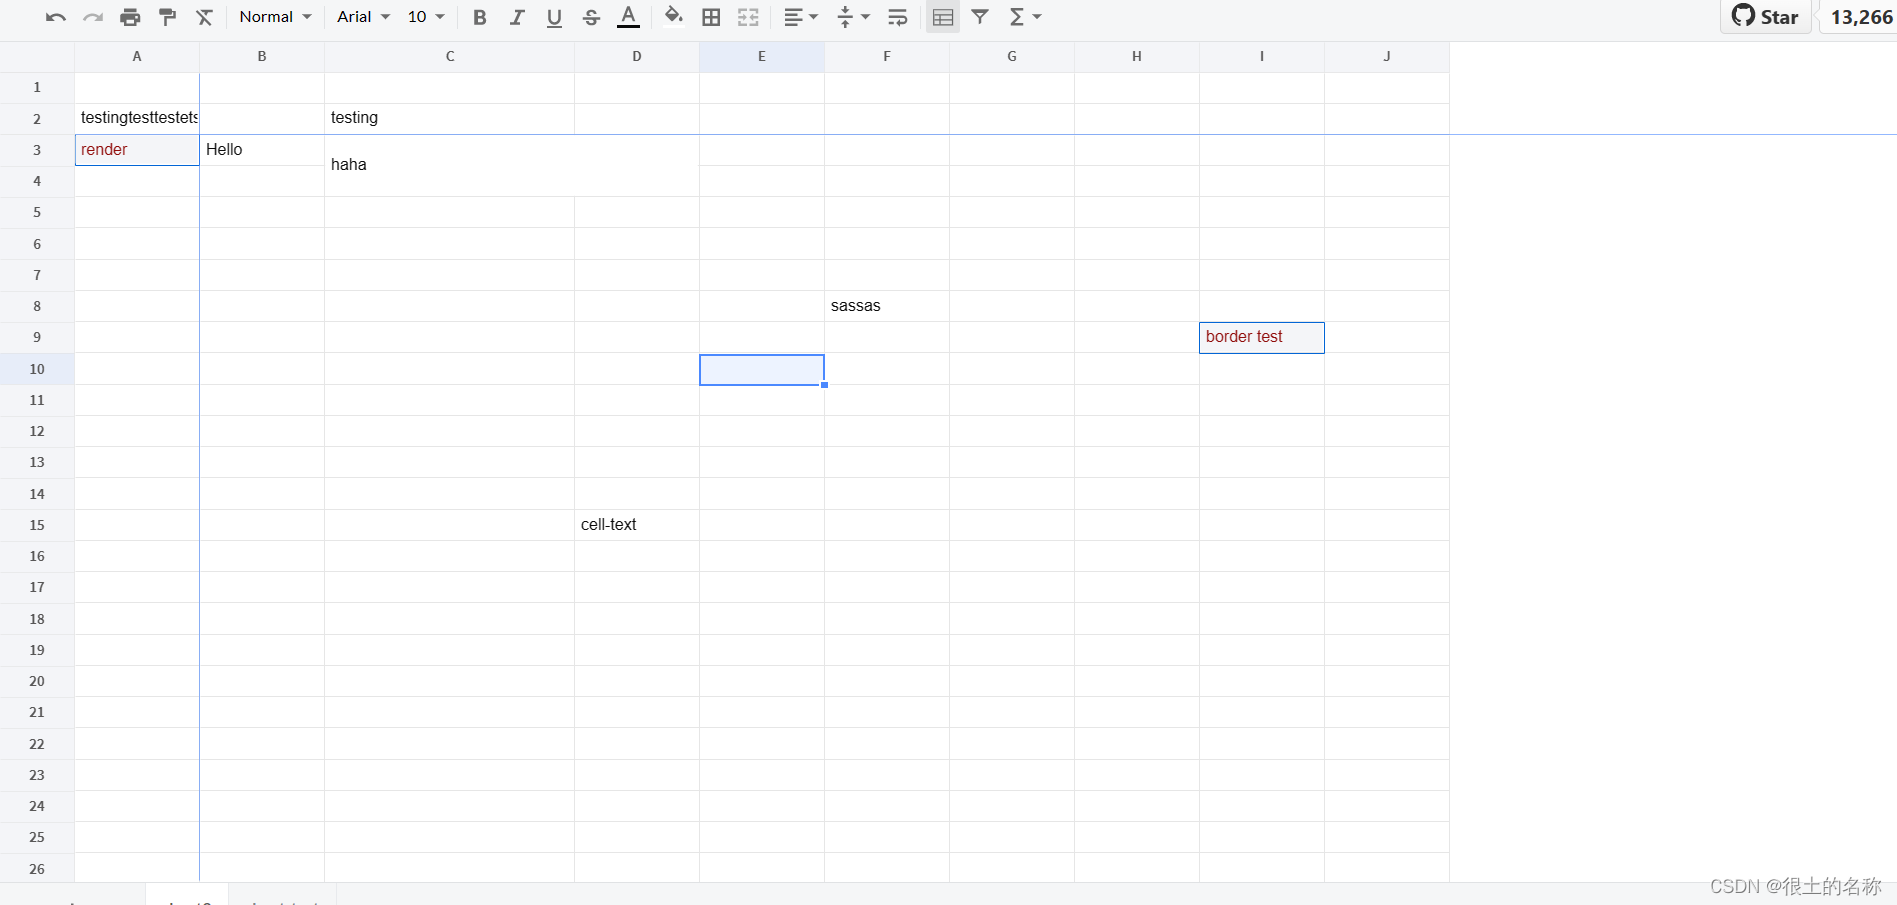Toggle italic formatting
The image size is (1897, 905).
(517, 17)
